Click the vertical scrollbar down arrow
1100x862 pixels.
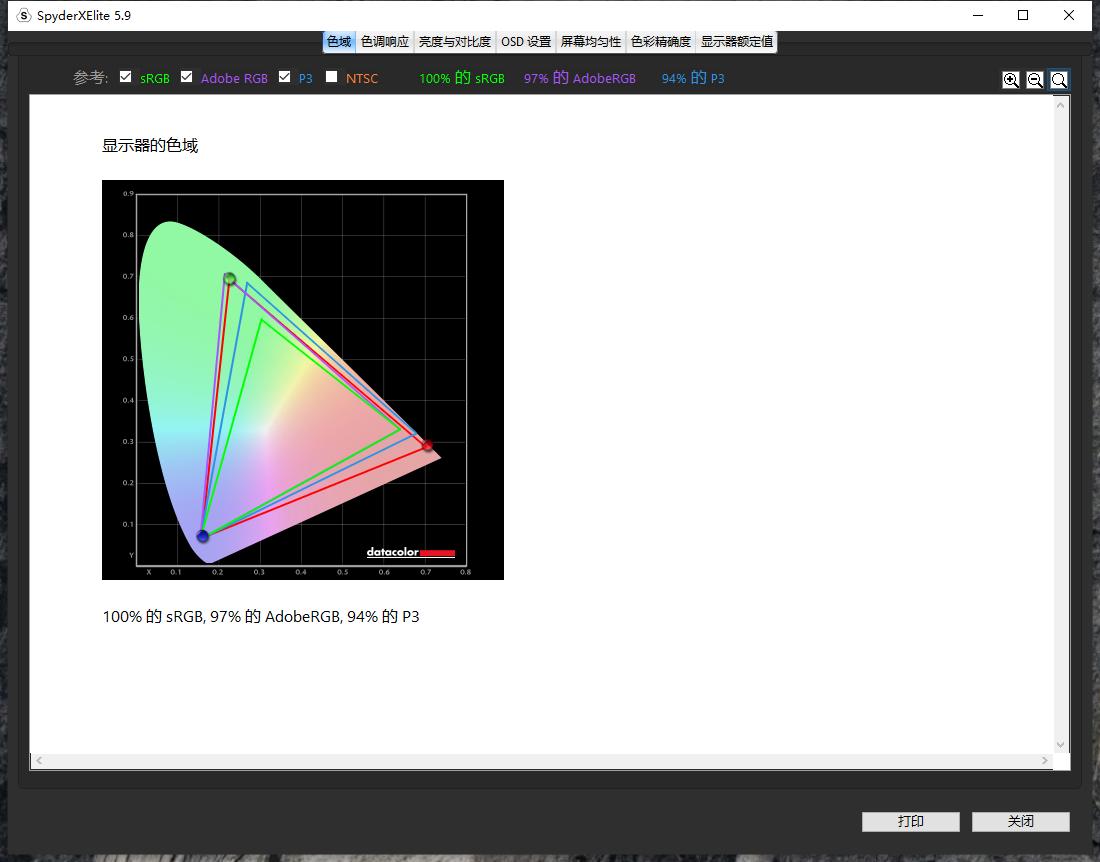coord(1061,744)
